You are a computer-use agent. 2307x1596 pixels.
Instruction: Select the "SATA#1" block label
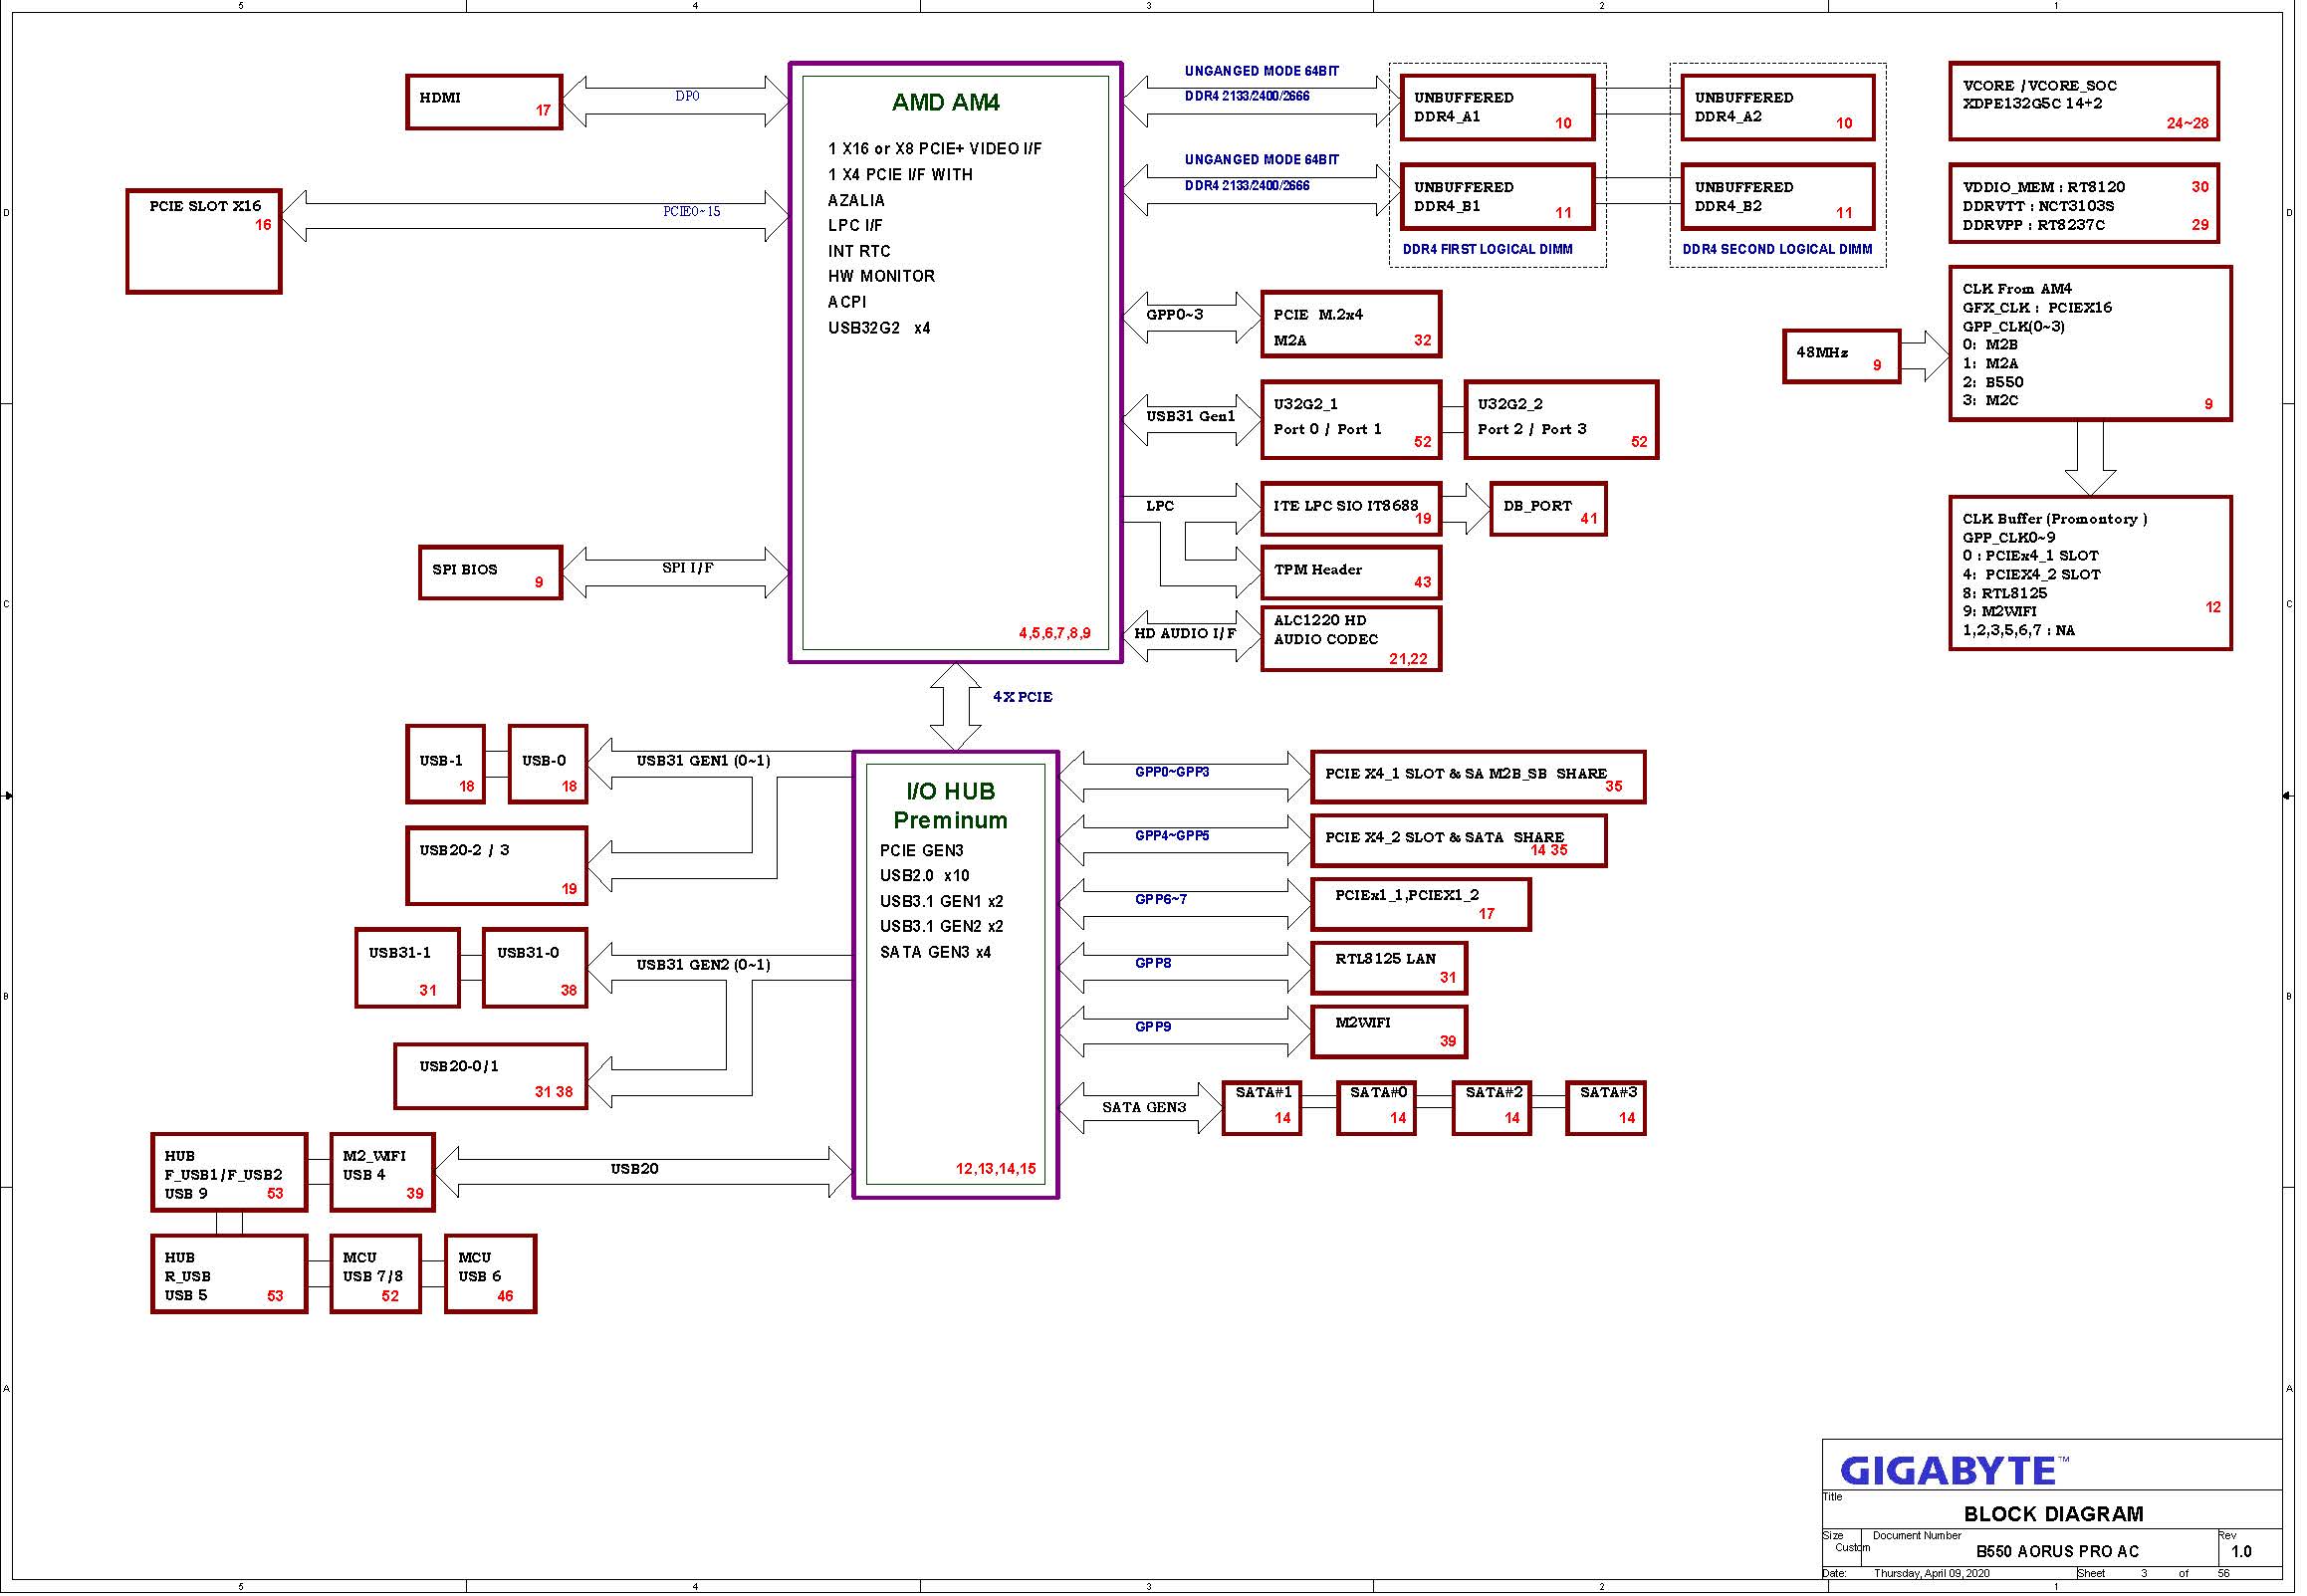1263,1093
